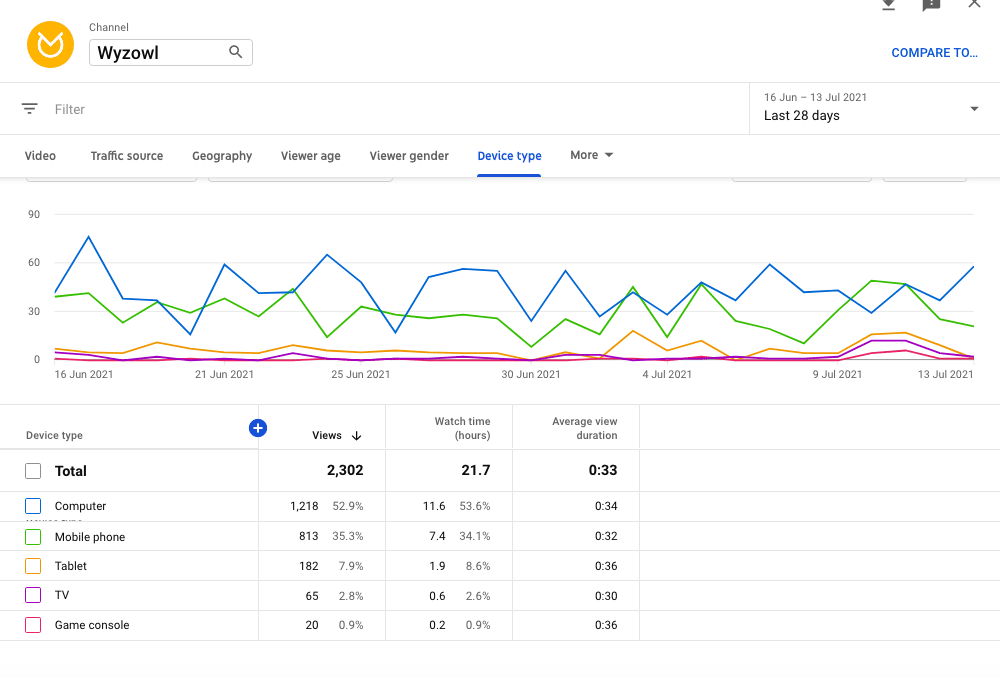Click Mobile phone views value 813
The height and width of the screenshot is (678, 1000).
point(309,536)
